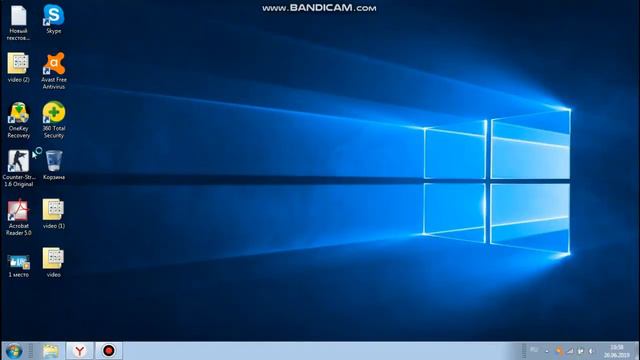Viewport: 640px width, 360px height.
Task: Show hidden tray icons arrow
Action: [547, 351]
